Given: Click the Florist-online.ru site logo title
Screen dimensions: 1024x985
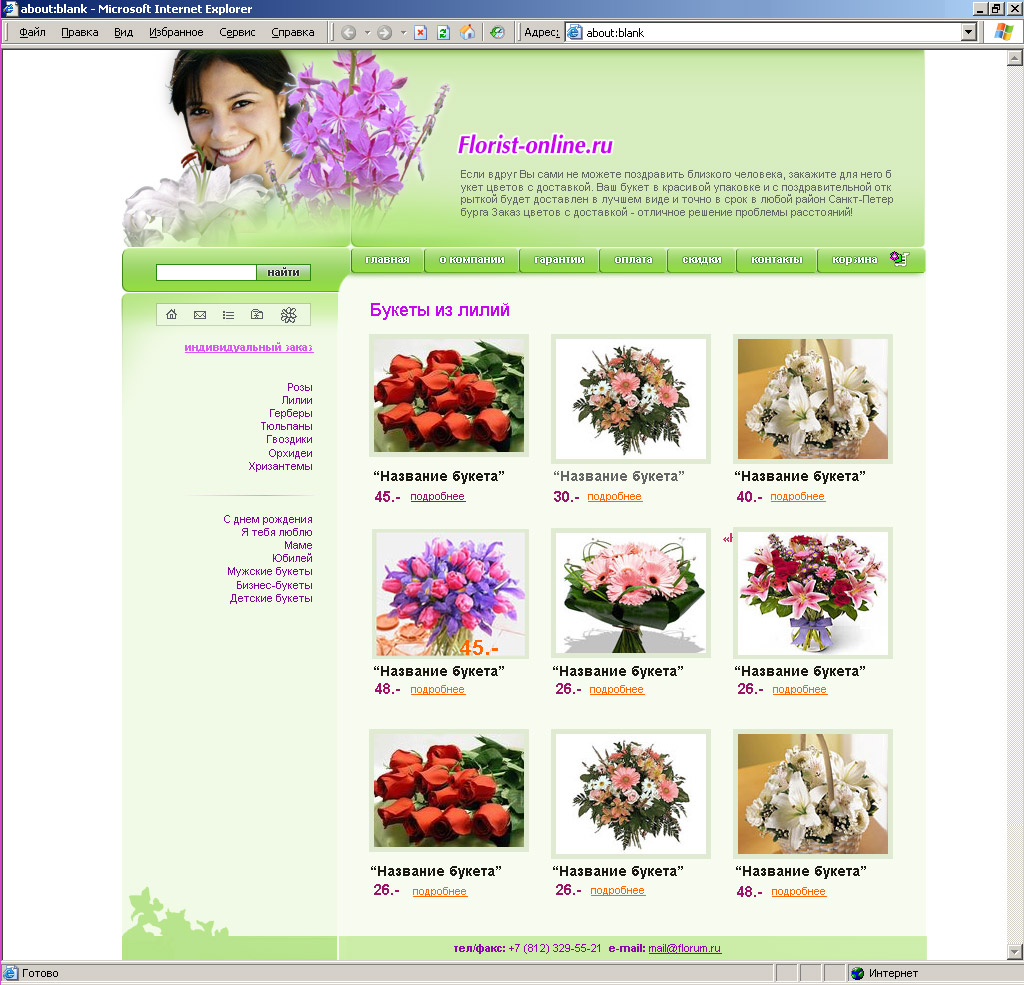Looking at the screenshot, I should tap(536, 145).
